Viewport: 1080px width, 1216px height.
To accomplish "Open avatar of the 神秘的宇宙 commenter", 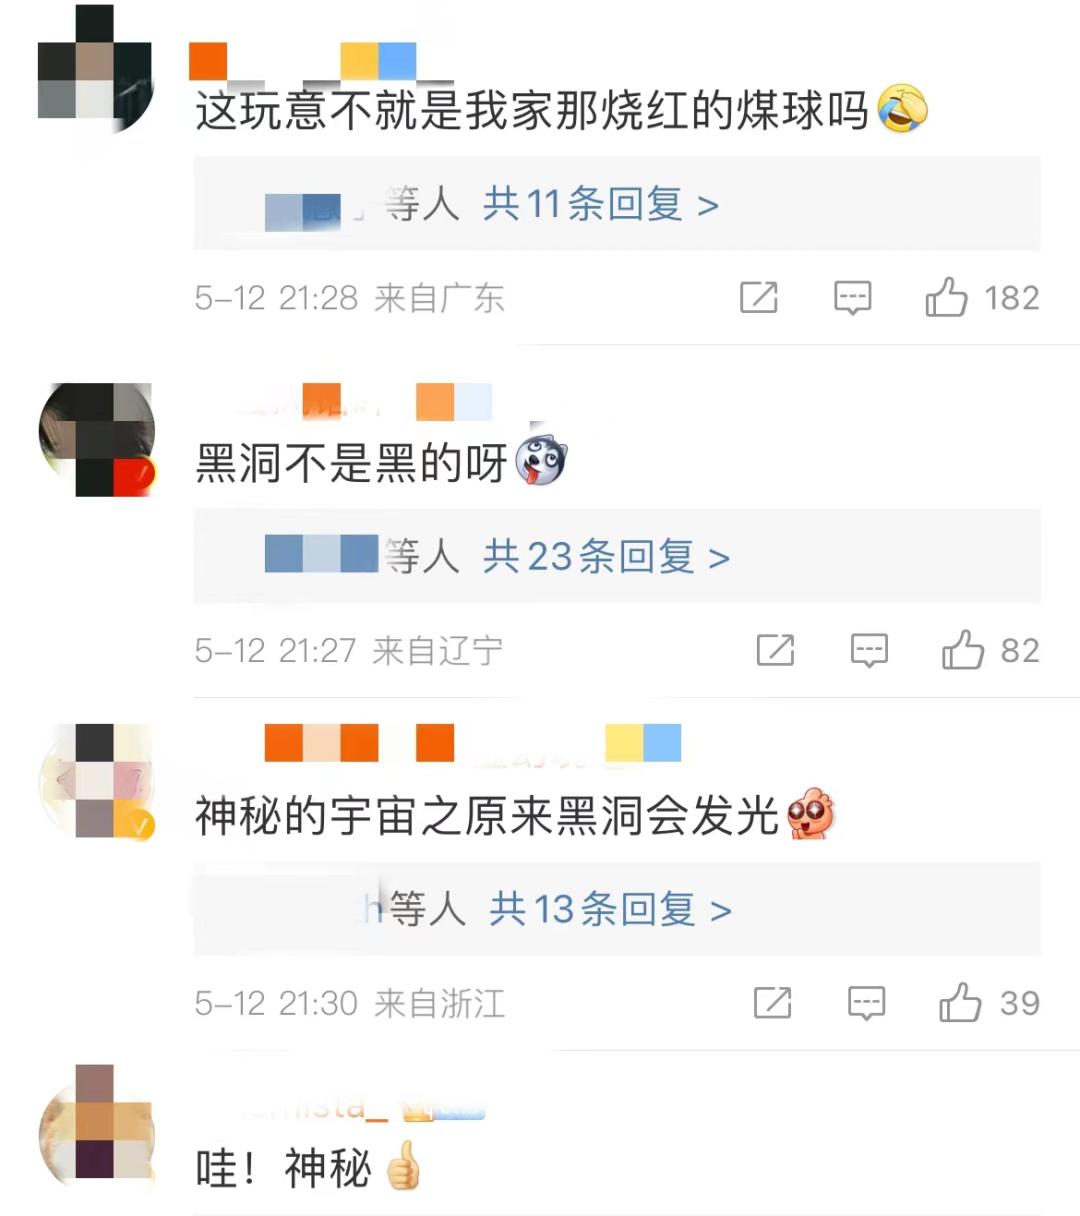I will tap(97, 780).
